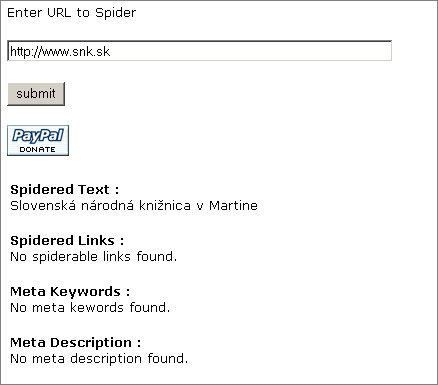Screen dimensions: 438x385
Task: Click the word 'knižnica' in spidered text
Action: pos(165,205)
